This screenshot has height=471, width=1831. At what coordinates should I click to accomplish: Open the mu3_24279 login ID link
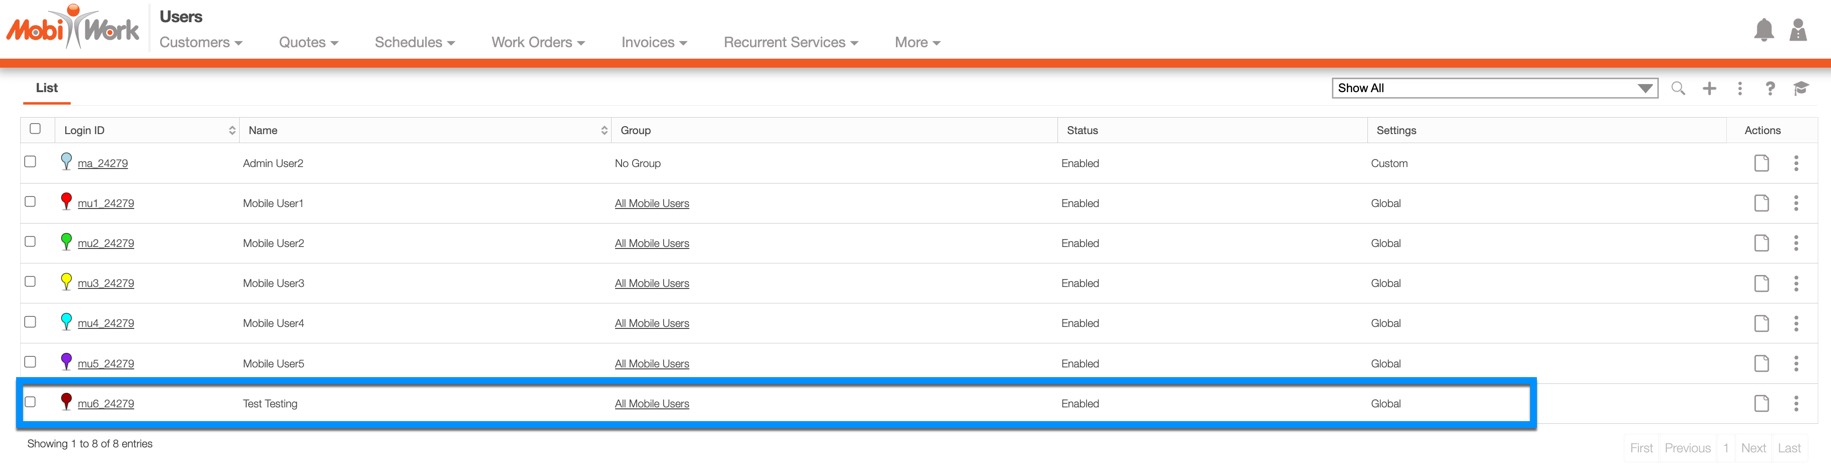click(x=106, y=284)
